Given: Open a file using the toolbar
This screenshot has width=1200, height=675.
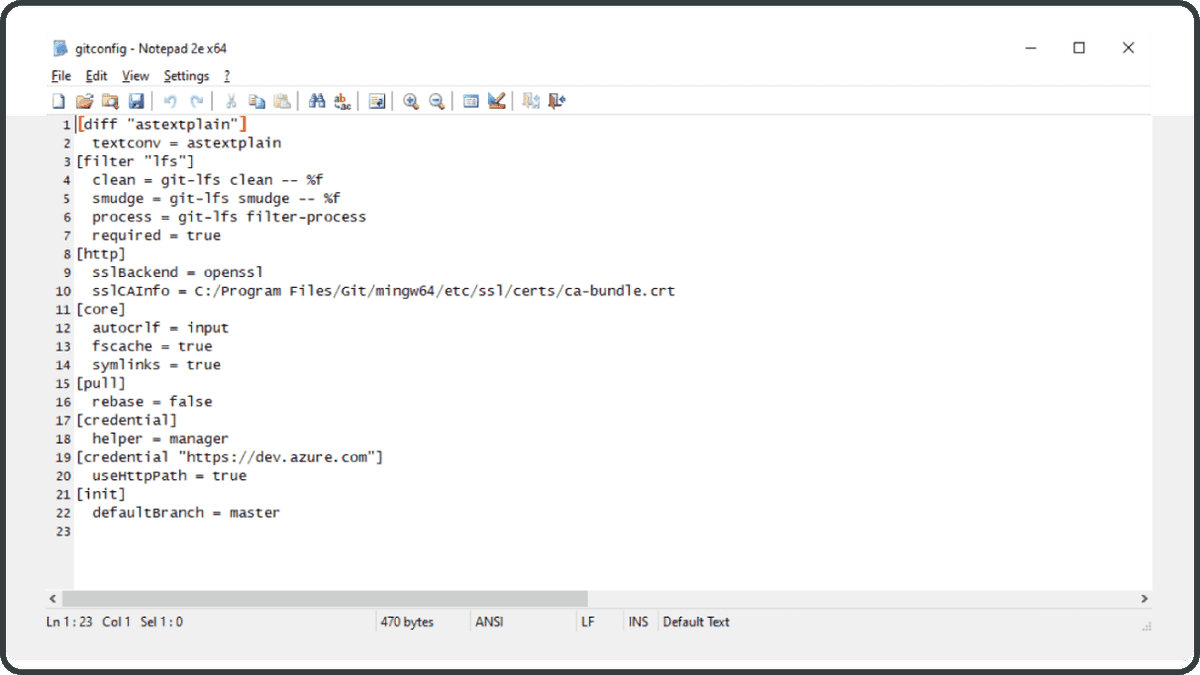Looking at the screenshot, I should click(84, 100).
